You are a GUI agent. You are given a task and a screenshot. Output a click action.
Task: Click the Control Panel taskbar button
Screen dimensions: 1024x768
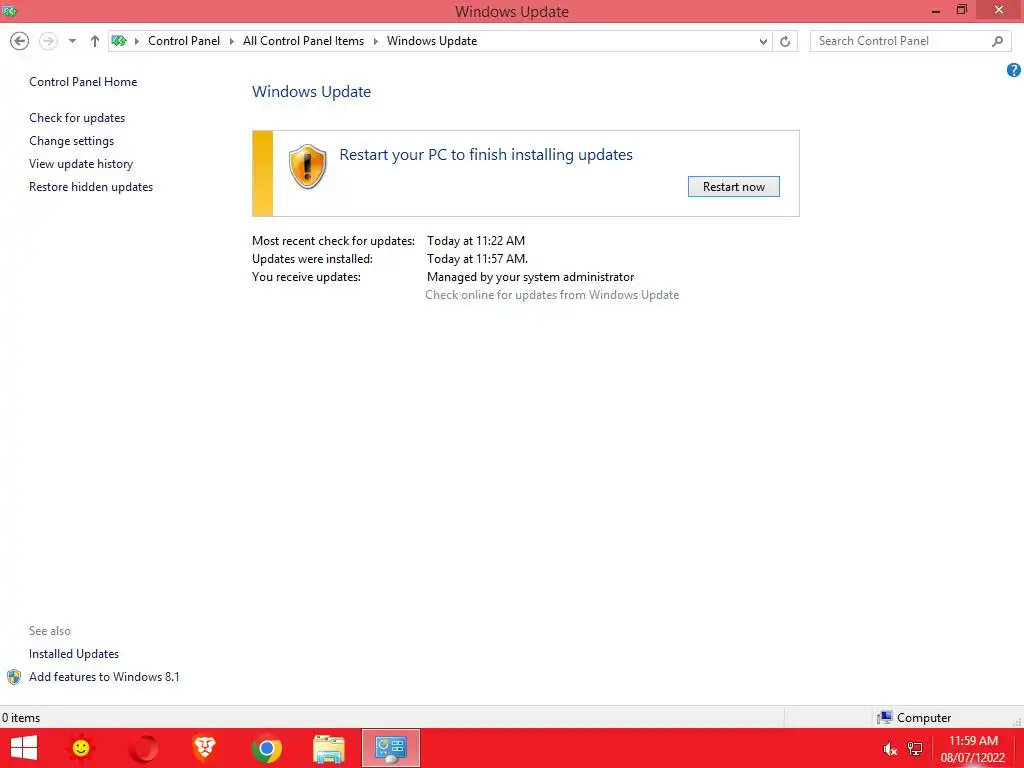coord(391,748)
